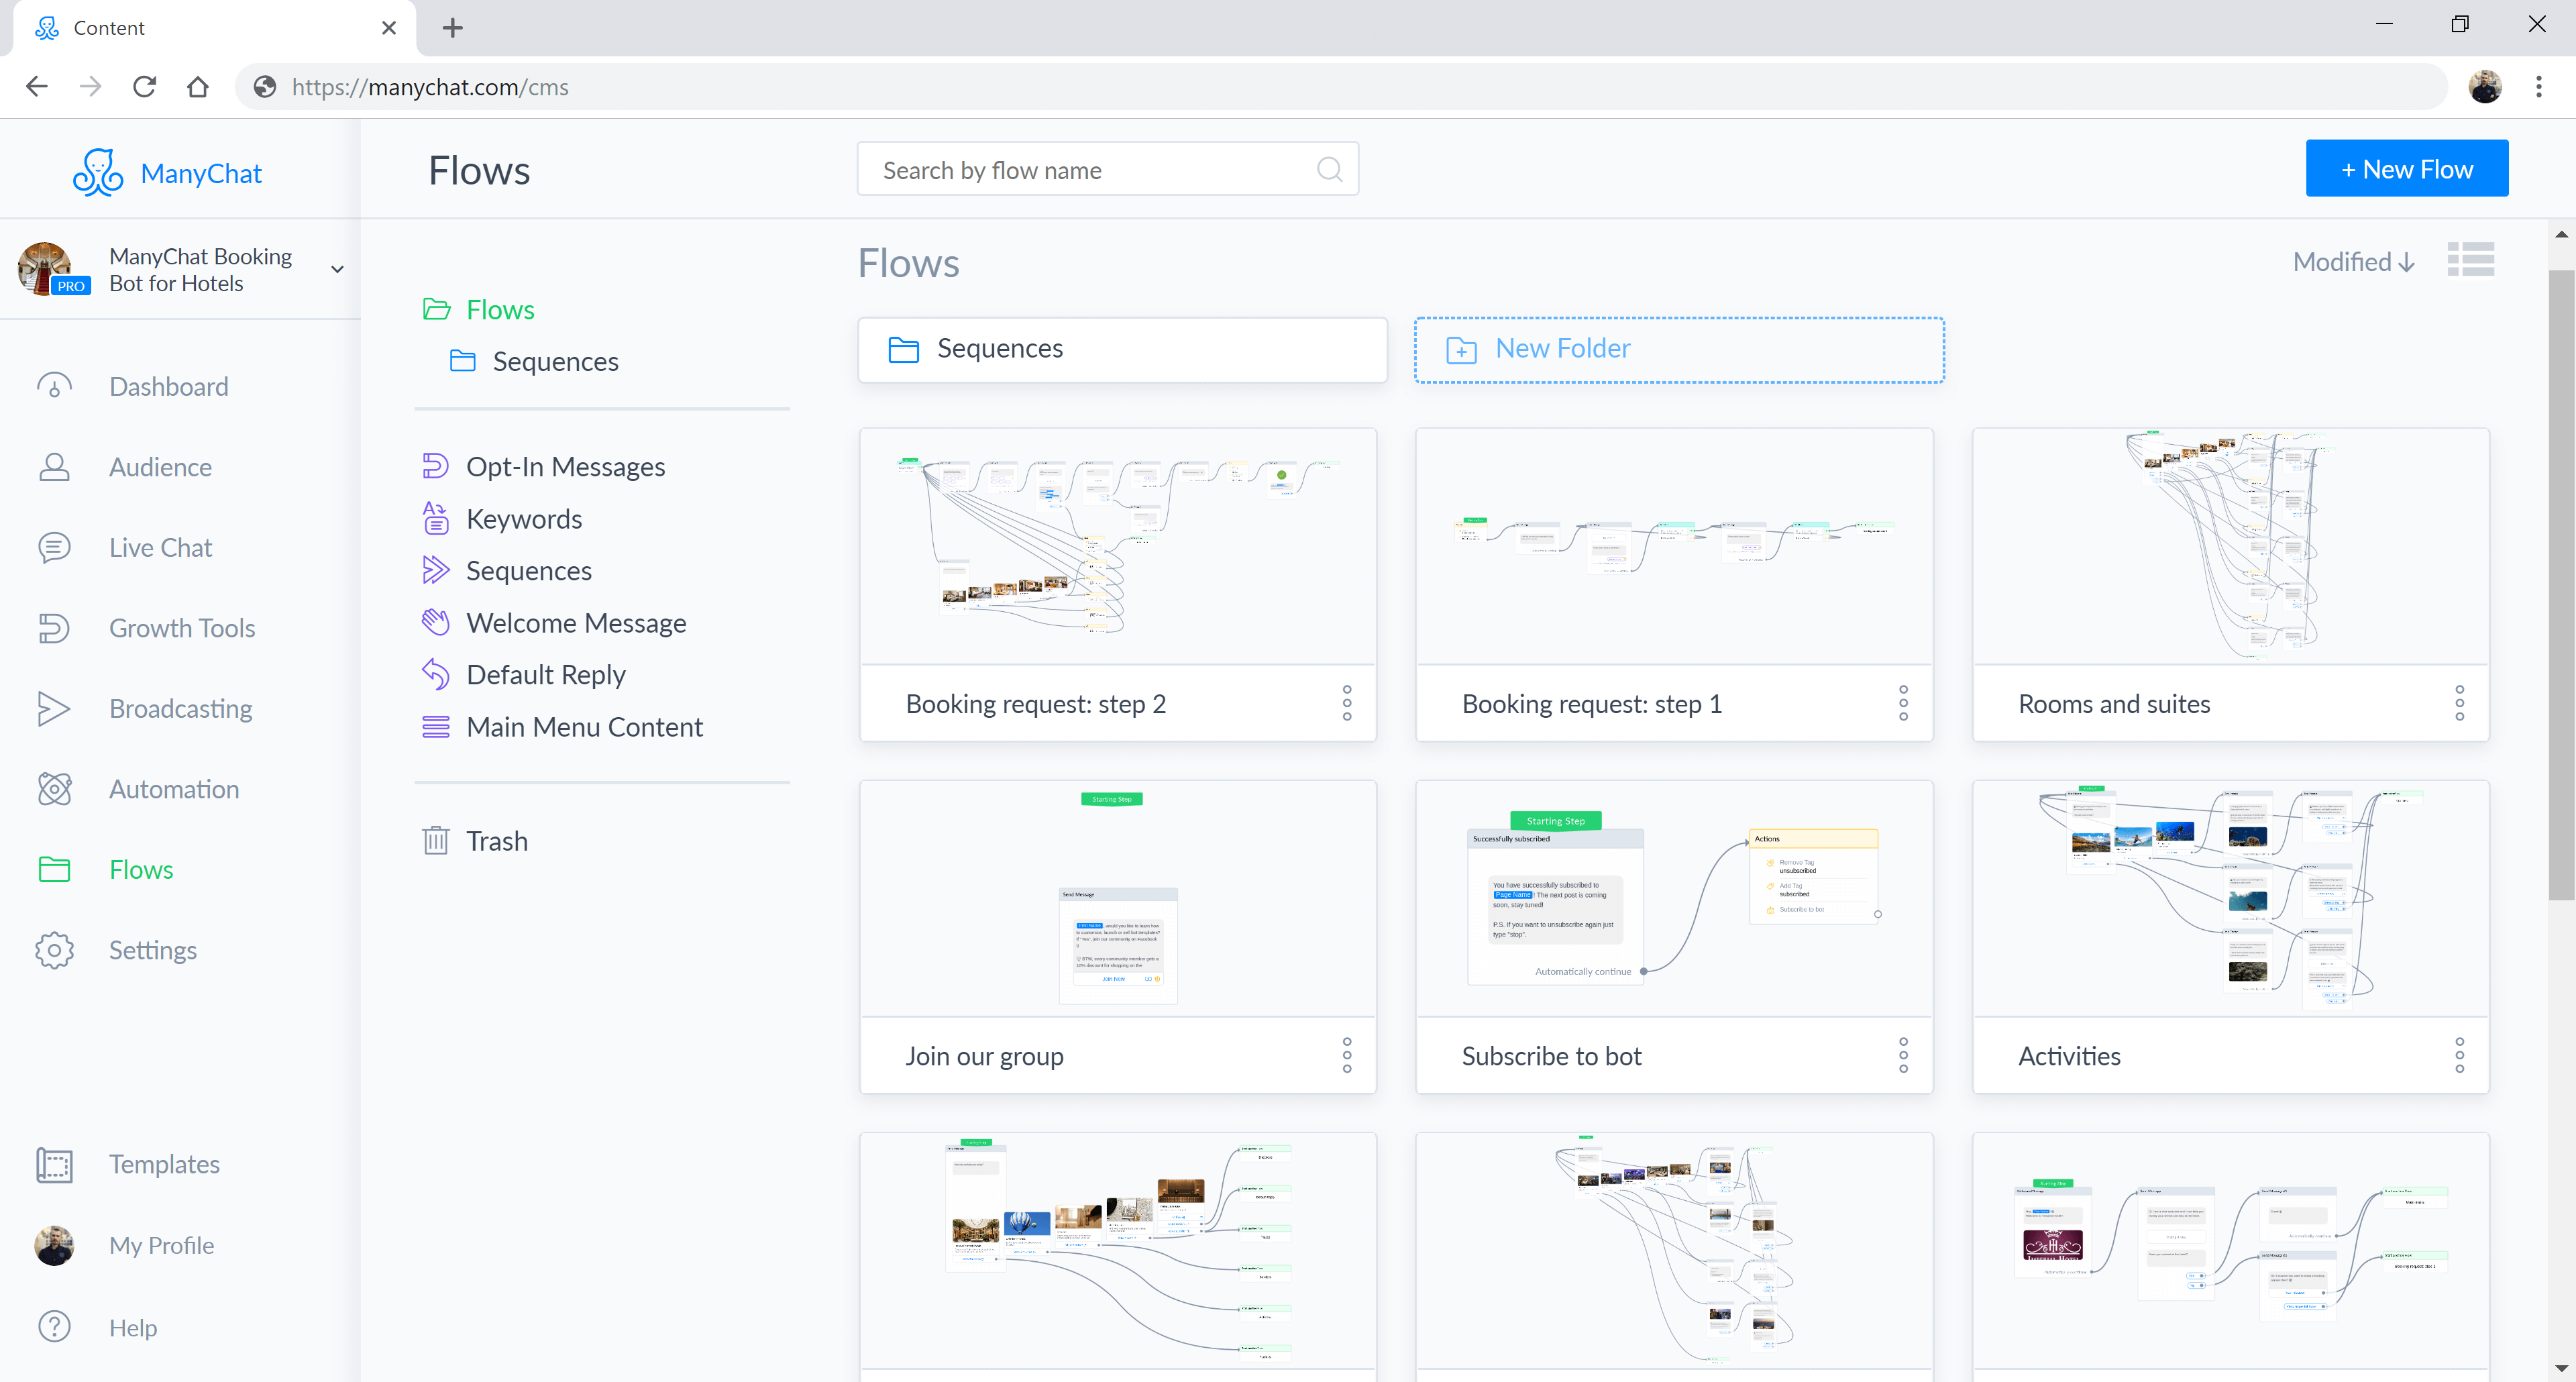Viewport: 2576px width, 1382px height.
Task: Open options menu for Join our group
Action: tap(1346, 1056)
